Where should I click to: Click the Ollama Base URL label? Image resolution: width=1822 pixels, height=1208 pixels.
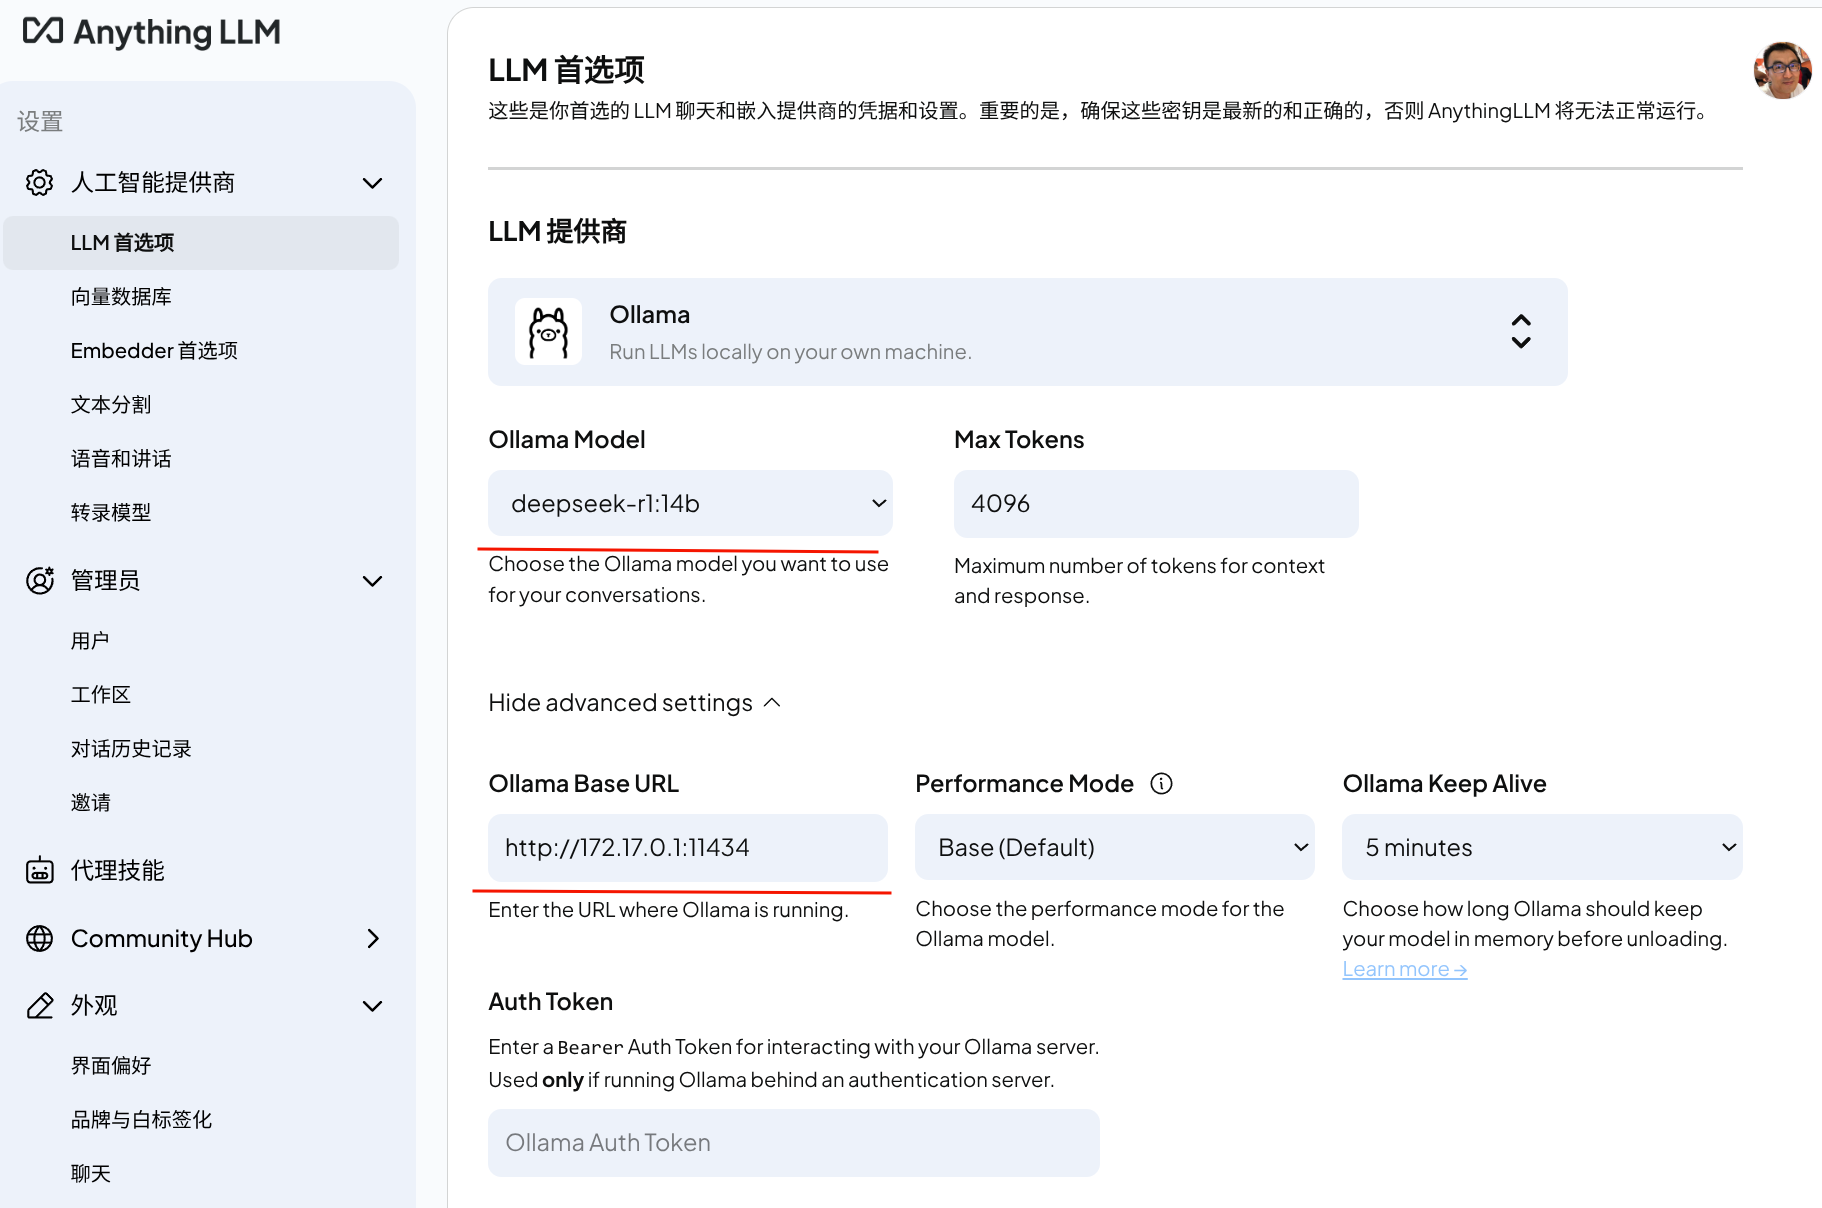coord(583,783)
